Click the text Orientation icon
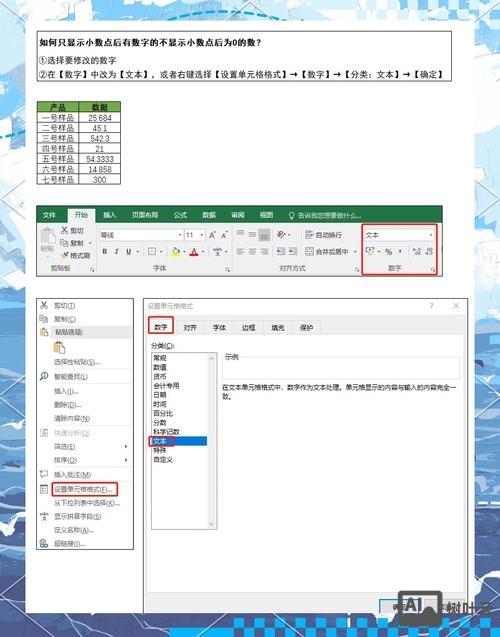 click(281, 234)
